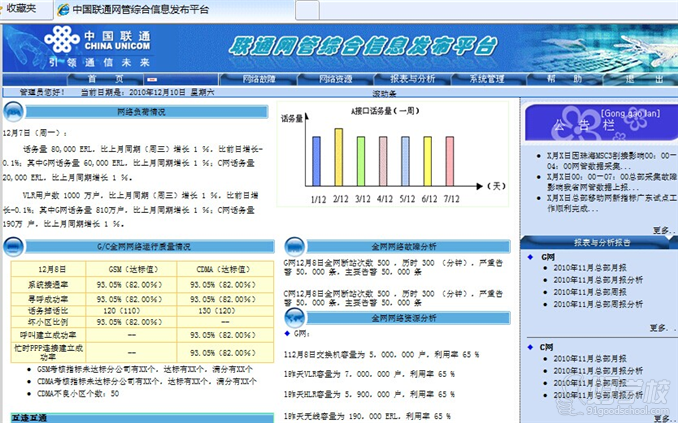
Task: Open G网 2010年11月总部月报分析 report
Action: [598, 280]
